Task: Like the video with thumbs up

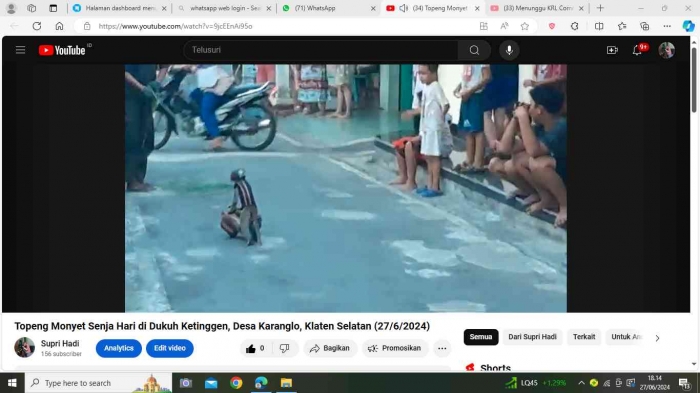Action: pos(255,348)
